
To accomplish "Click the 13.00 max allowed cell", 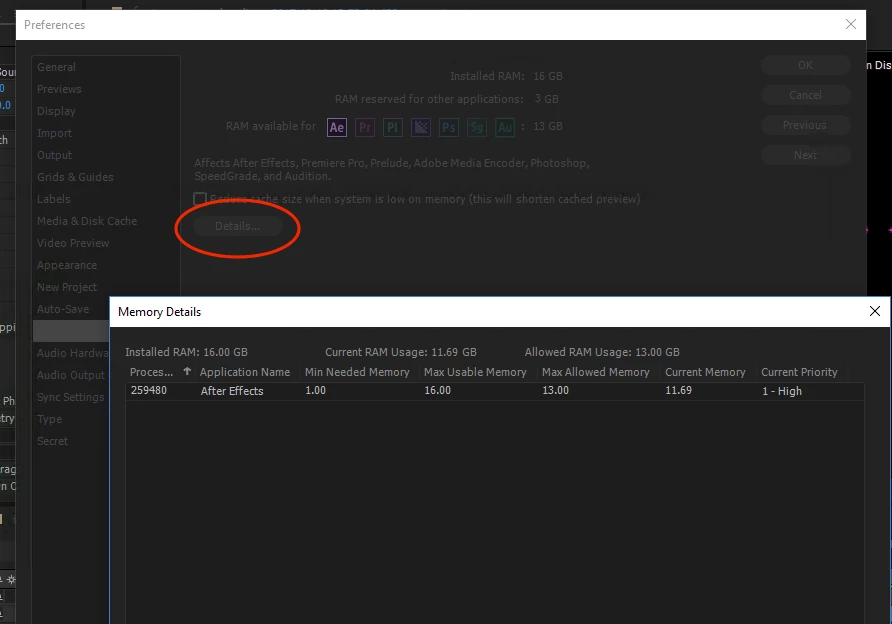I will 555,390.
